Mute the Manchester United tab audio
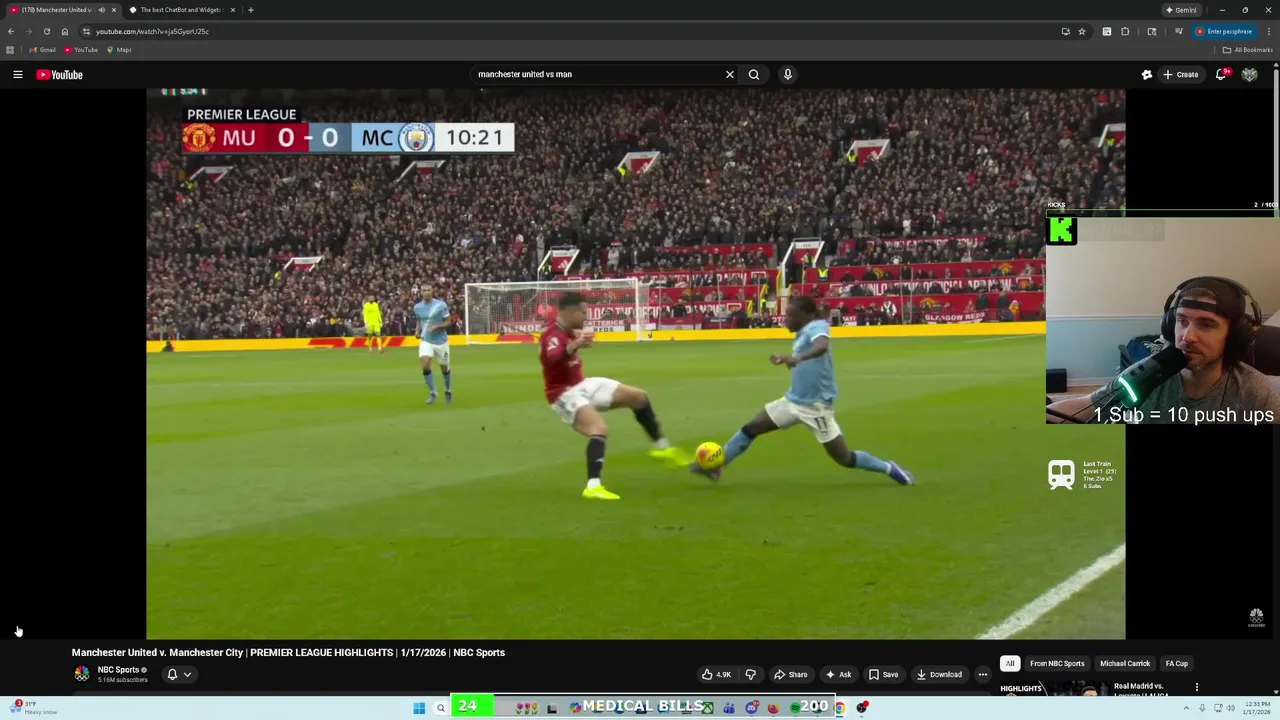 pos(101,10)
